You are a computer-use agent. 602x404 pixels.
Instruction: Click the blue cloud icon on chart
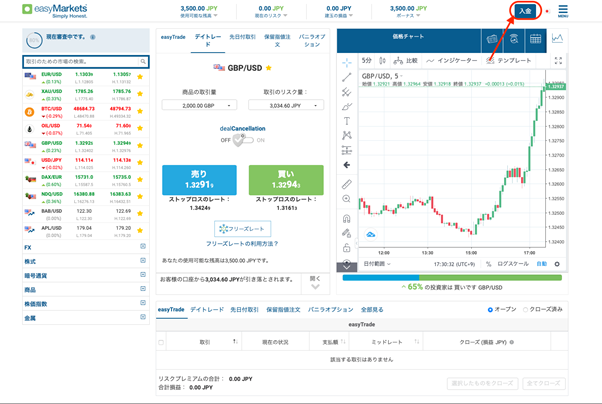pos(370,234)
